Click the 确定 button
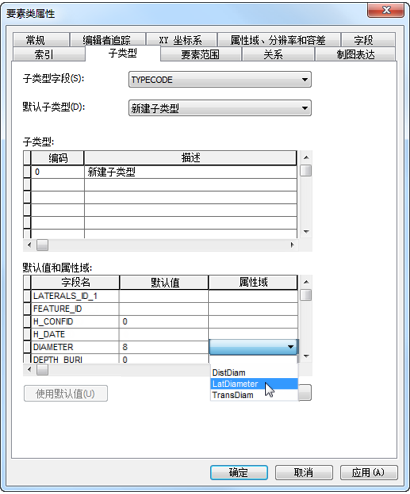 pyautogui.click(x=239, y=472)
